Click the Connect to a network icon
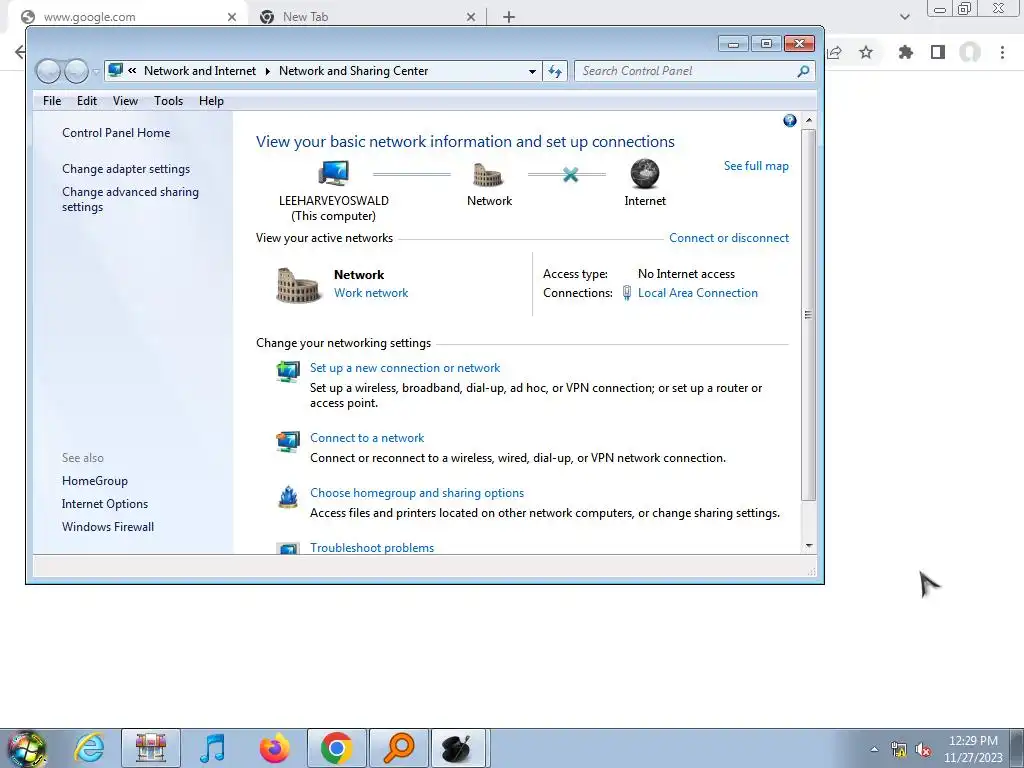Image resolution: width=1024 pixels, height=768 pixels. click(288, 441)
